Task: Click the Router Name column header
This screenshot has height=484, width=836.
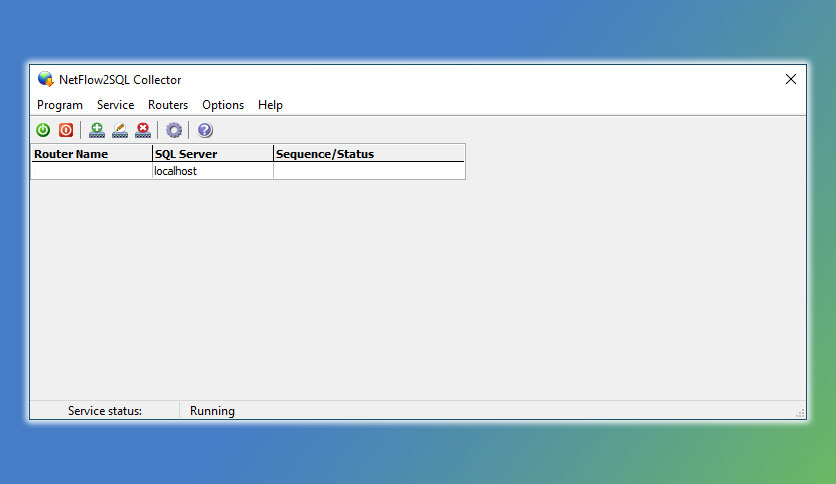Action: (x=92, y=154)
